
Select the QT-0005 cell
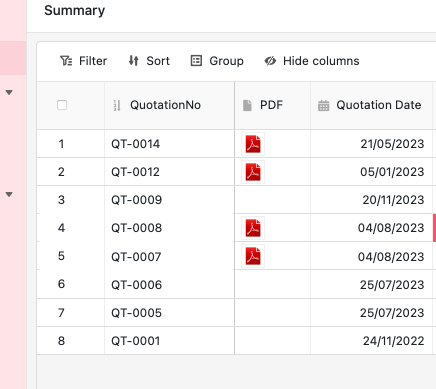(169, 313)
